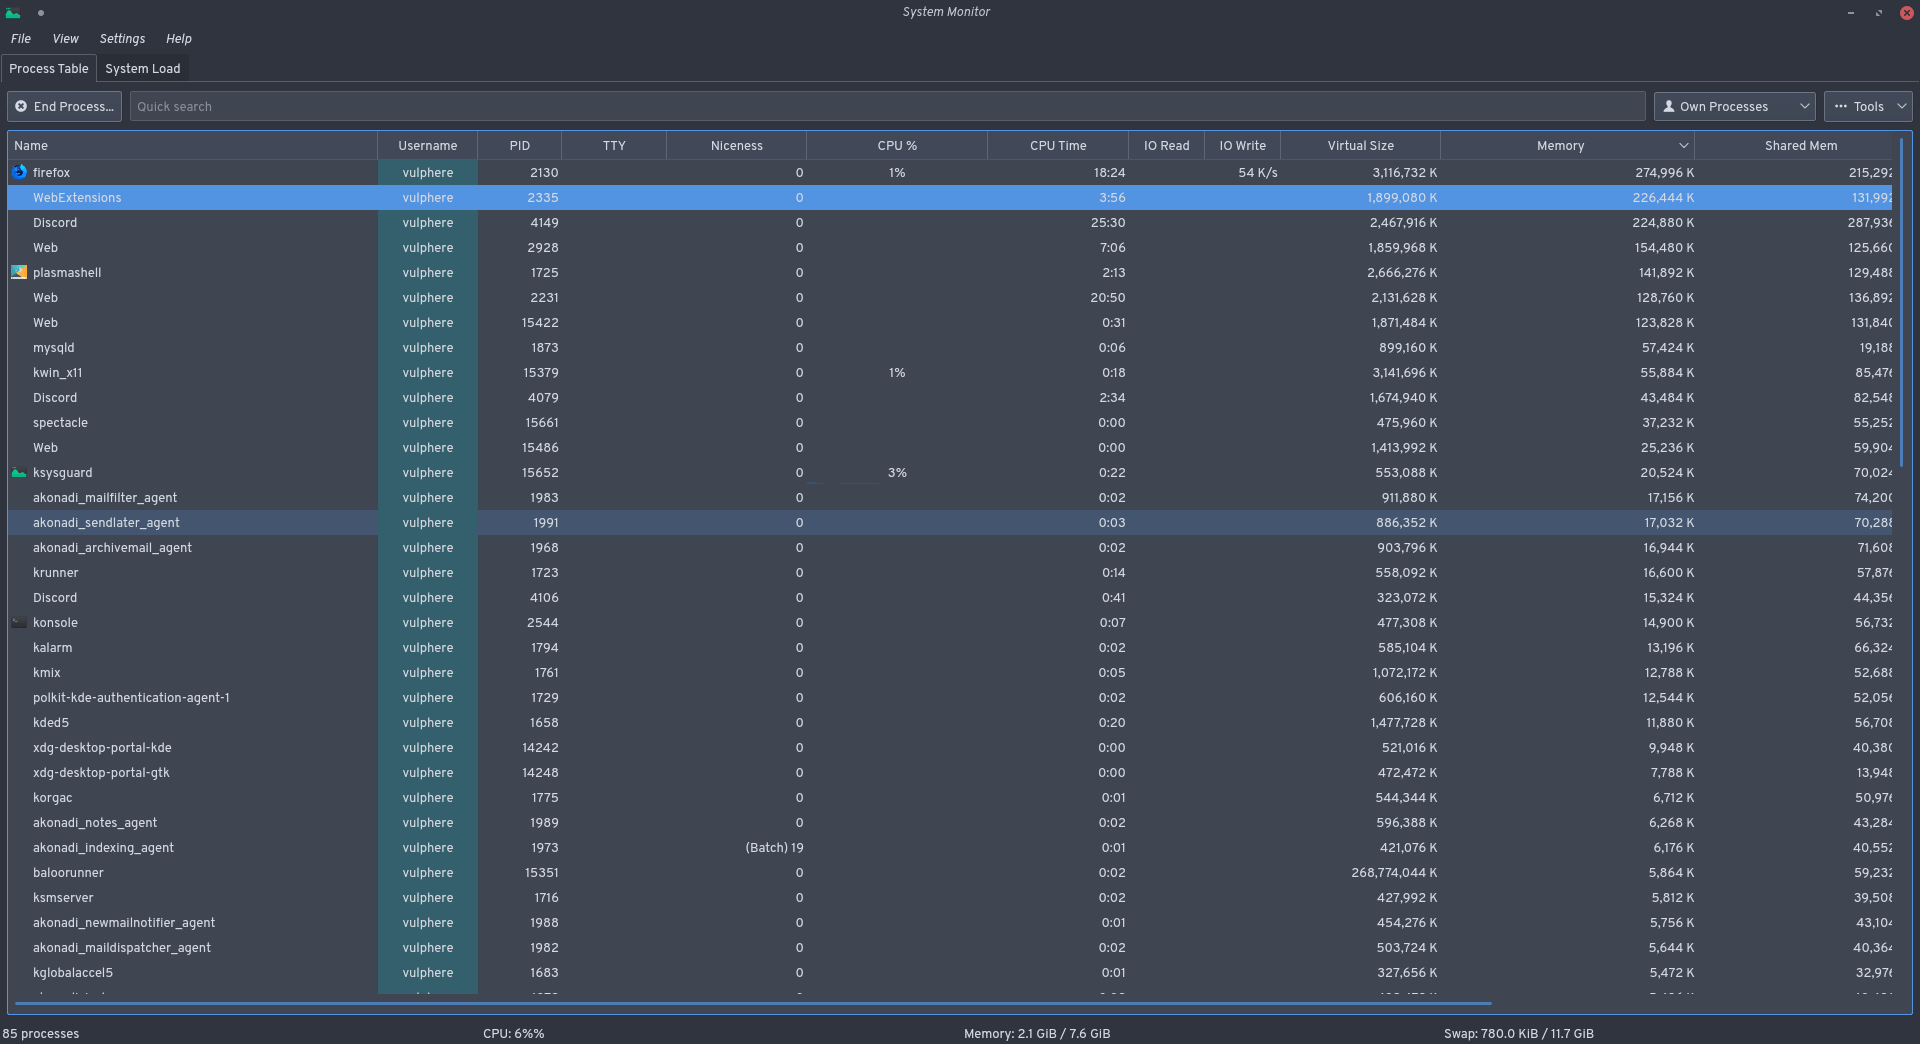Select the akonadi_mailfilter_agent row
This screenshot has height=1044, width=1920.
[952, 497]
